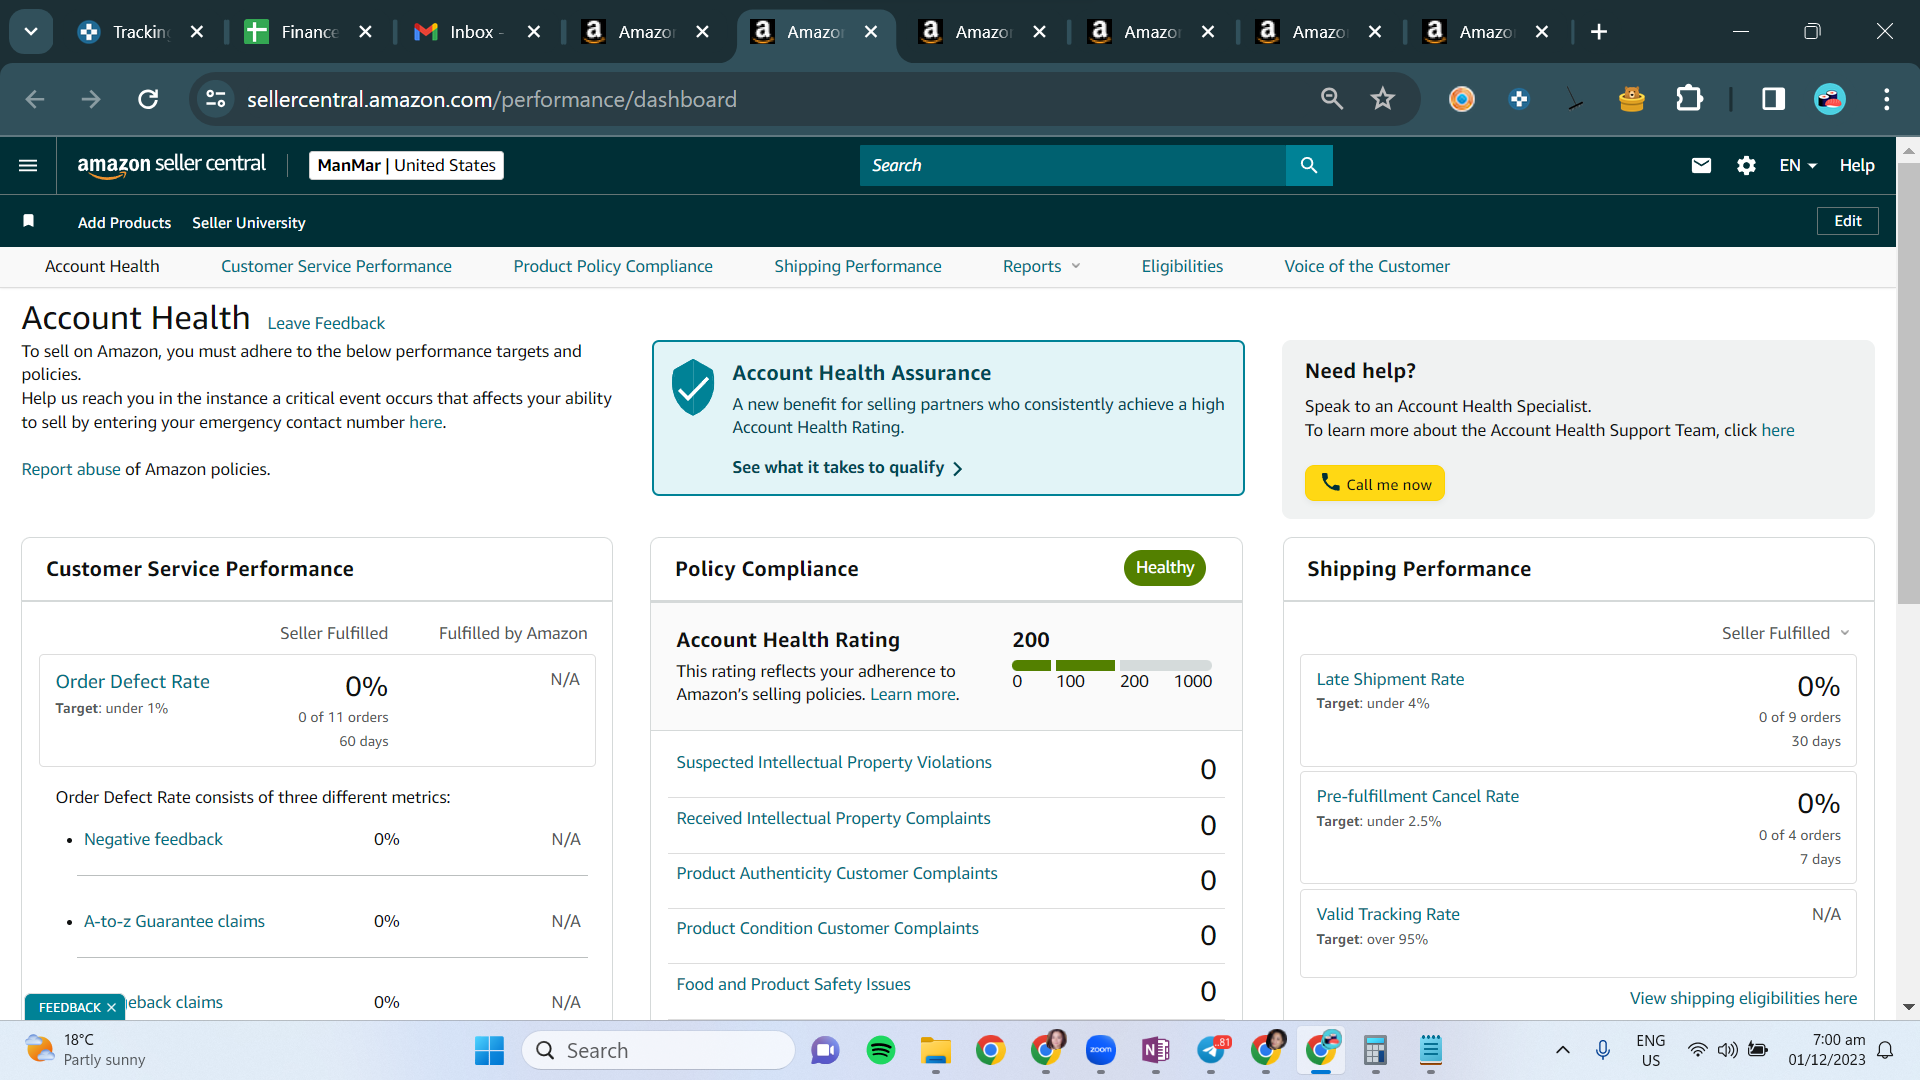Click the Negative feedback link

(153, 840)
